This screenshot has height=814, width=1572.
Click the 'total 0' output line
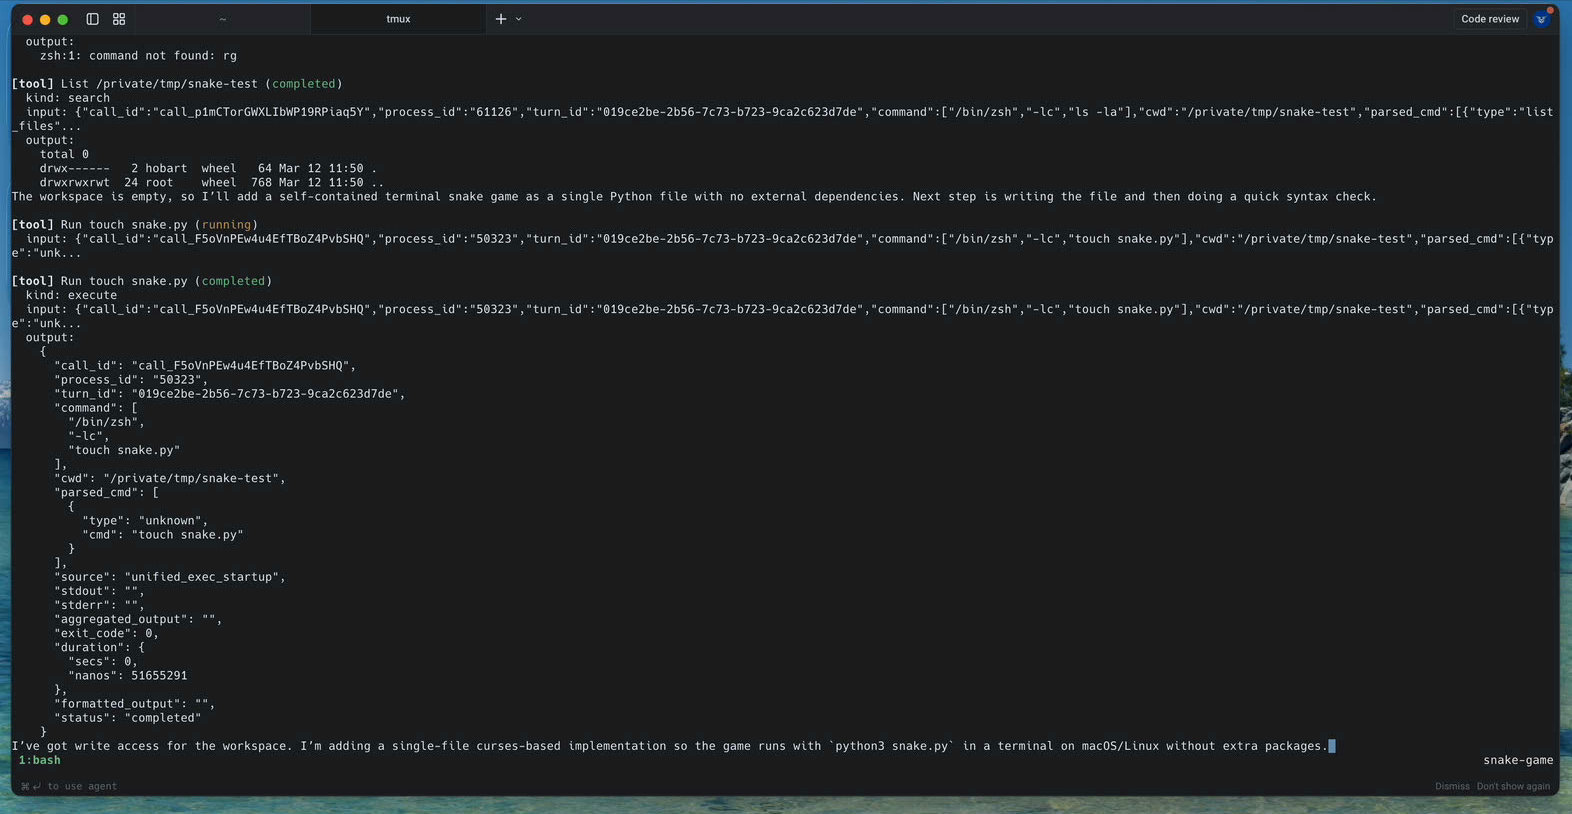(x=64, y=154)
